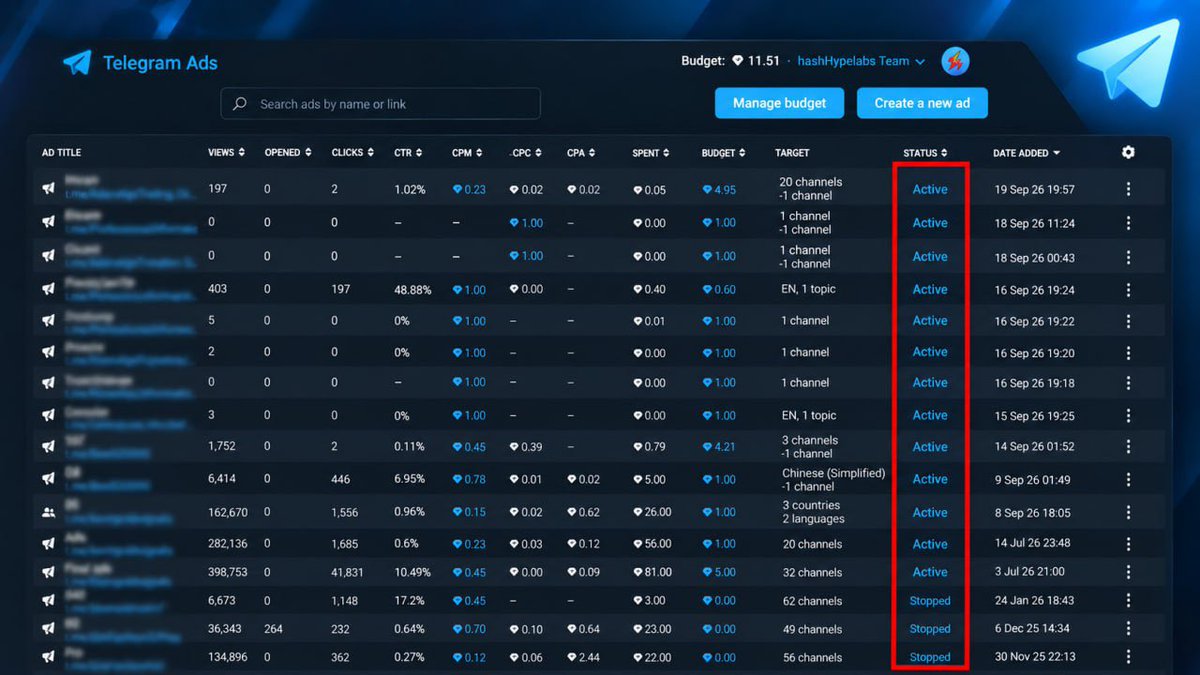Click the megaphone icon on the 403 views row
The image size is (1200, 675).
[x=48, y=289]
